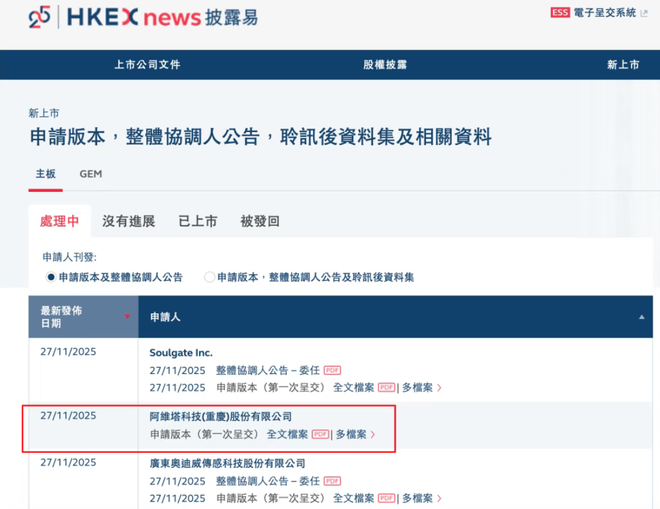Click the 25th anniversary logo icon
The height and width of the screenshot is (509, 660).
pyautogui.click(x=39, y=16)
